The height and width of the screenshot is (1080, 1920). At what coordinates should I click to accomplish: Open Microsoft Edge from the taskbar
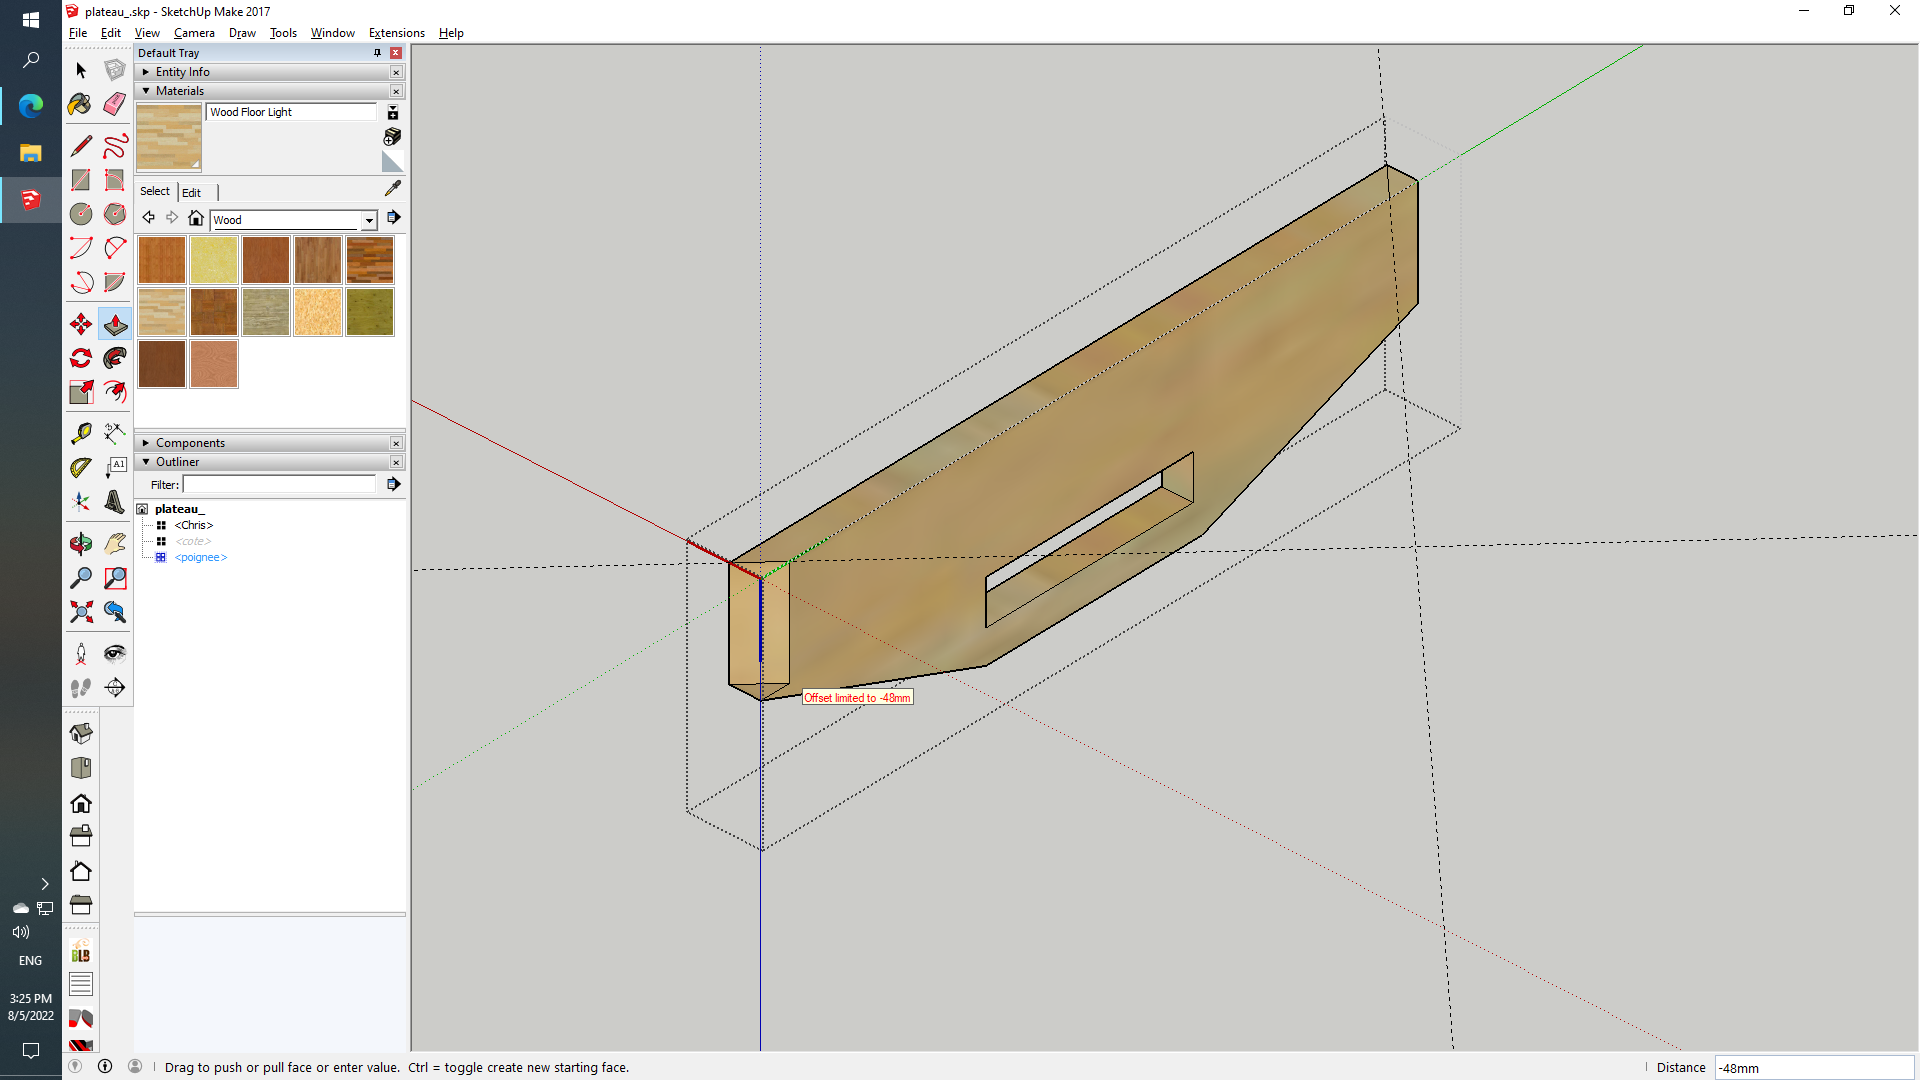pyautogui.click(x=31, y=105)
